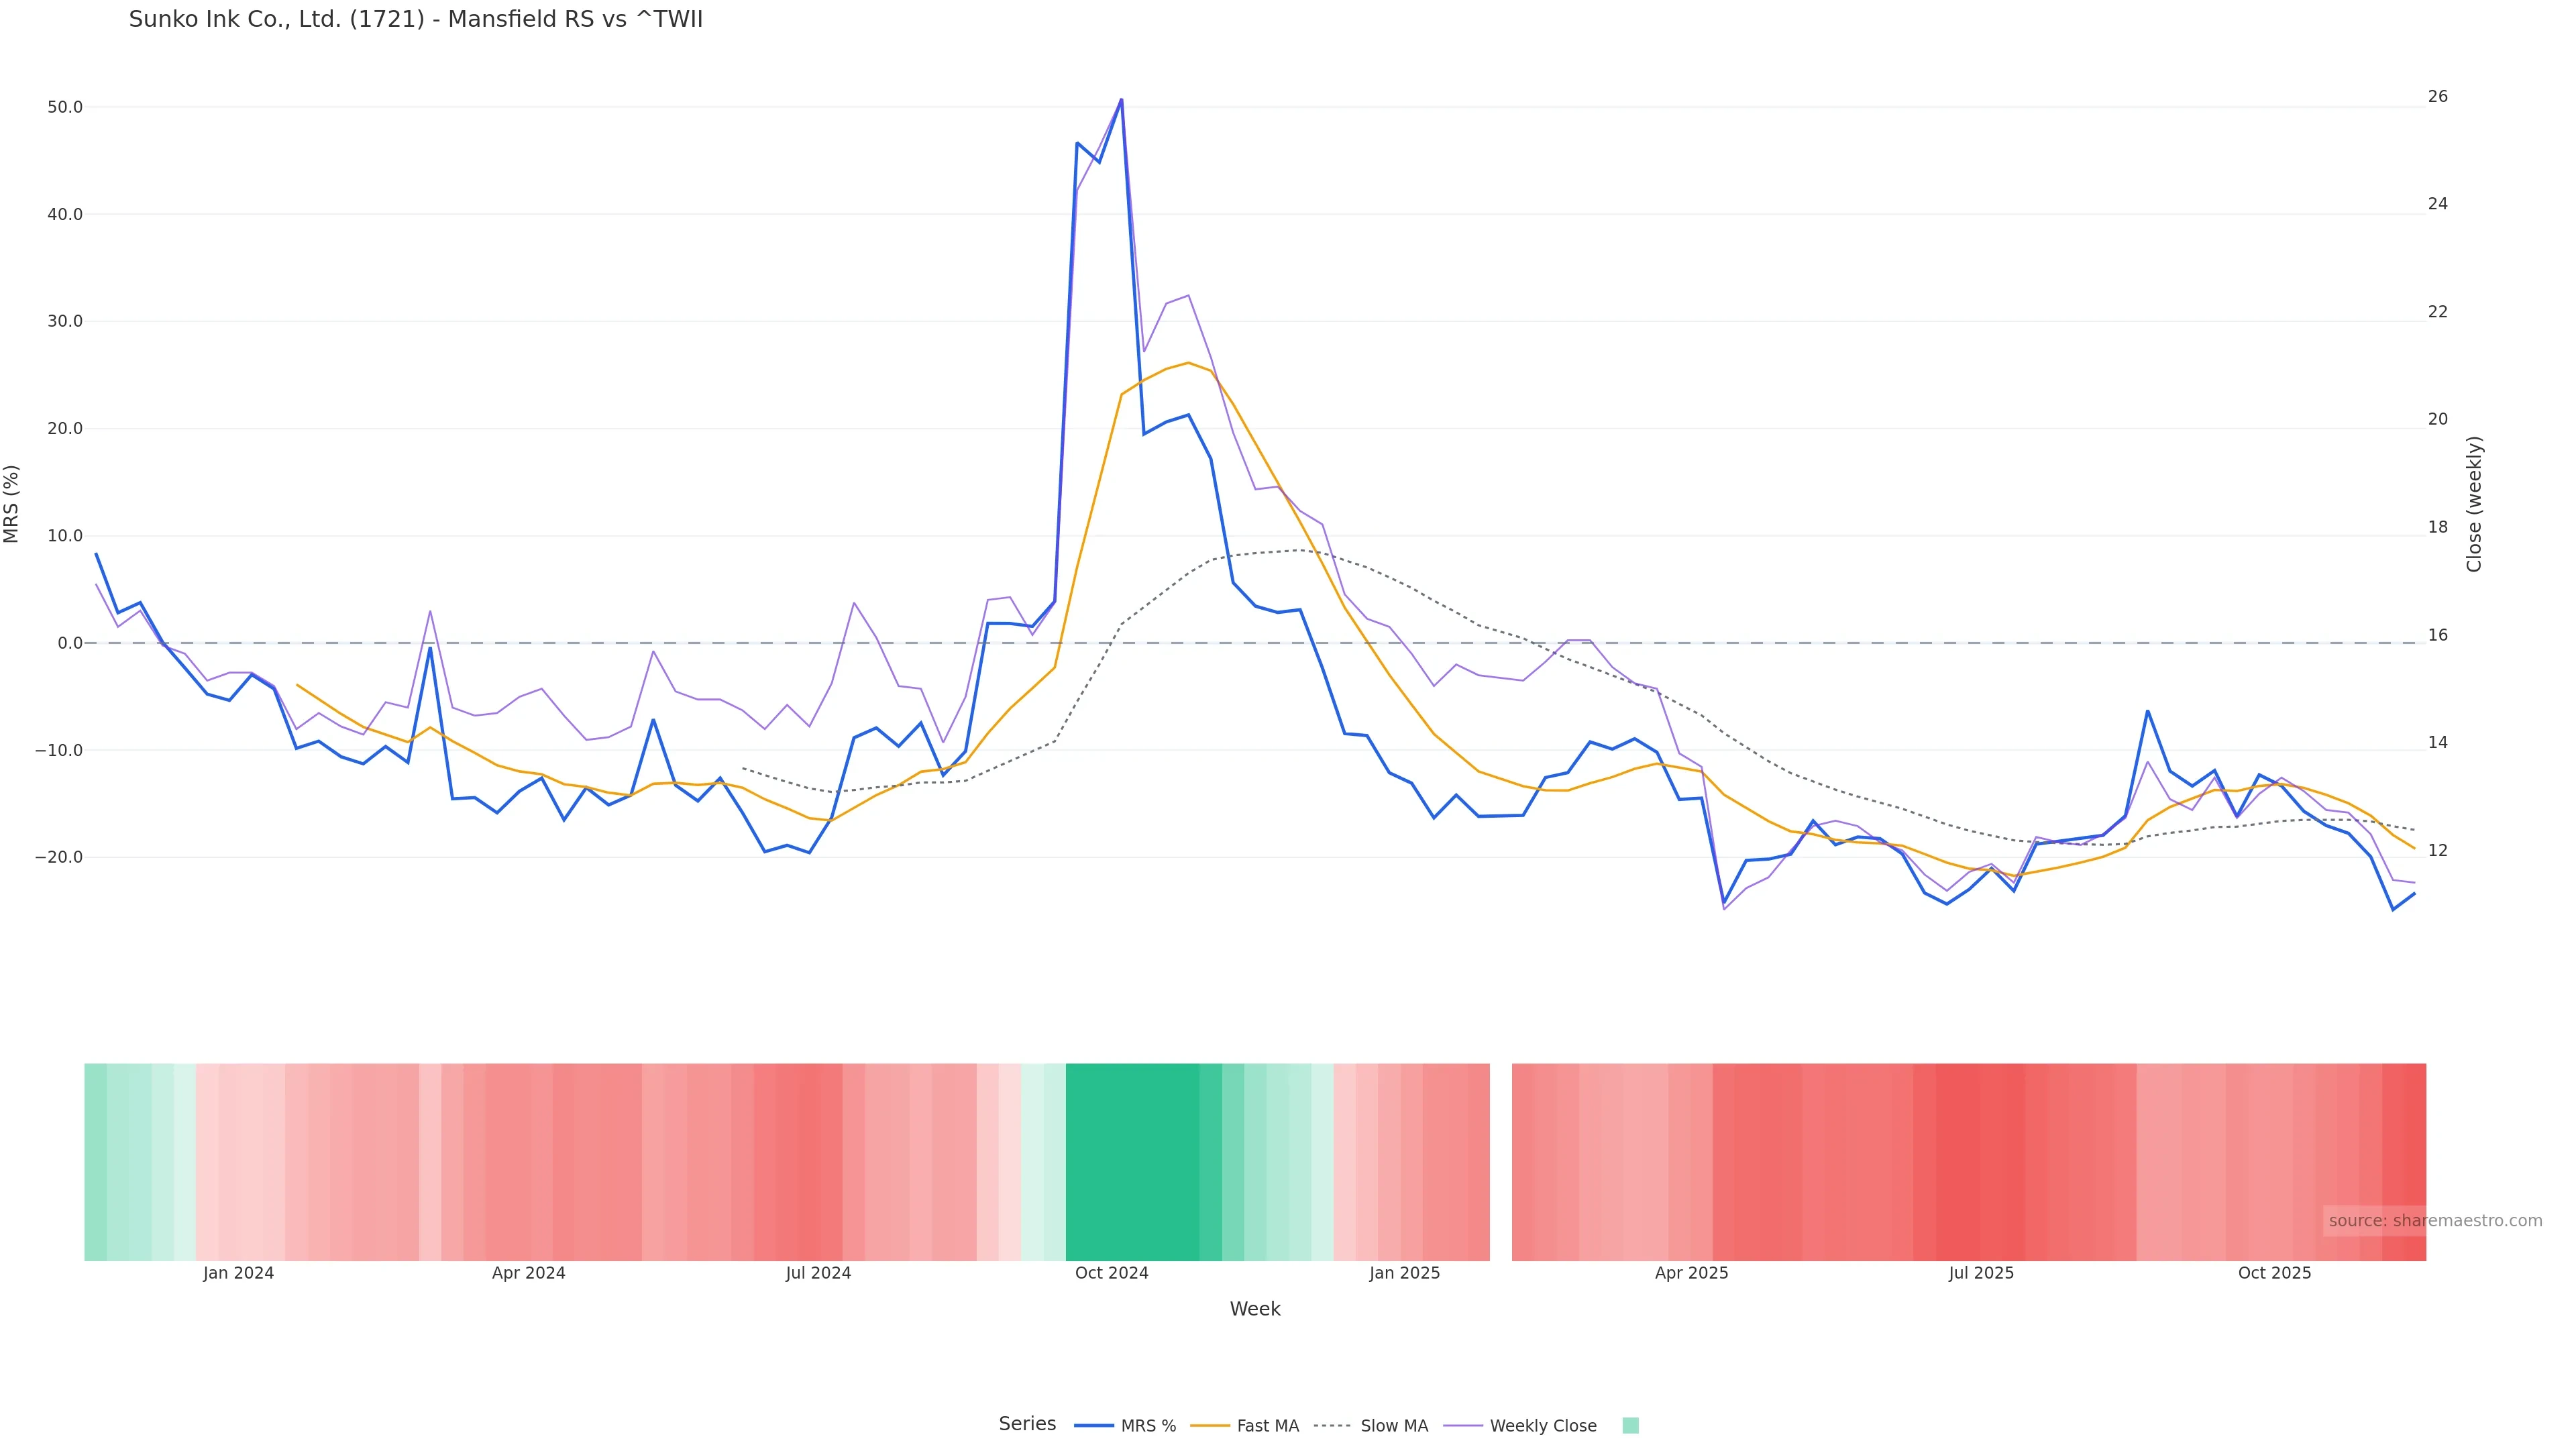
Task: Click the orange Fast MA legend line icon
Action: (1210, 1426)
